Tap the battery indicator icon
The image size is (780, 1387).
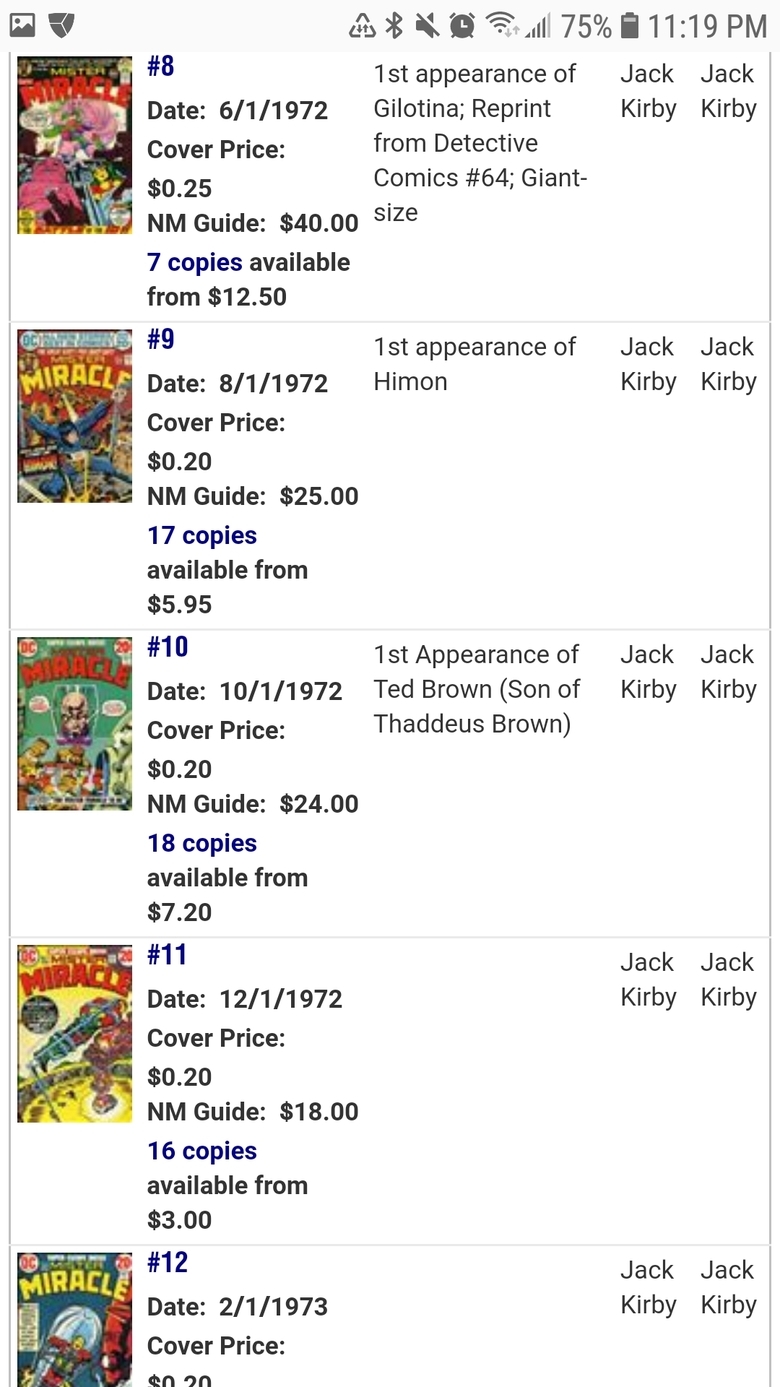[629, 25]
